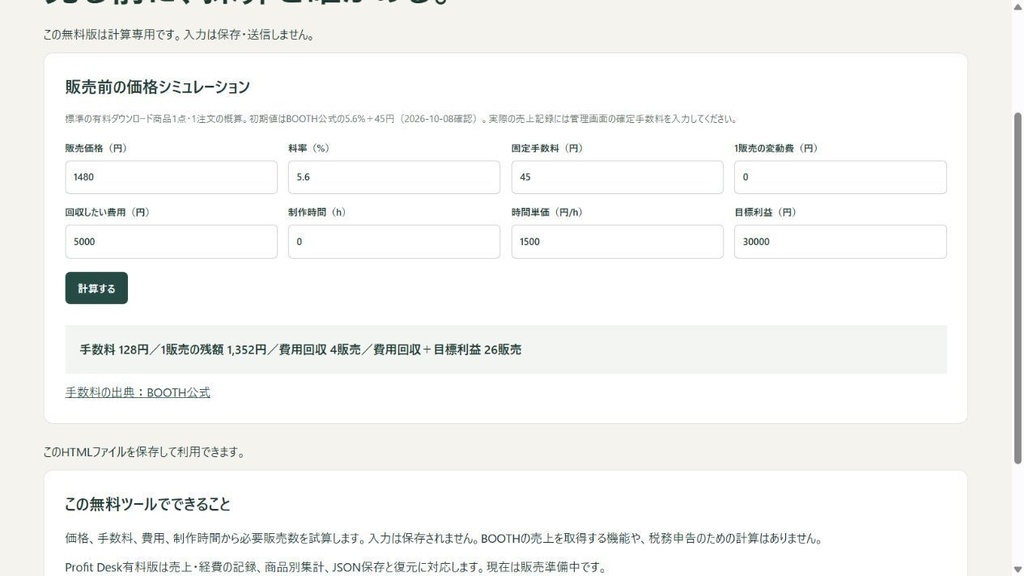Click the 計算する button
This screenshot has width=1024, height=576.
(x=97, y=288)
